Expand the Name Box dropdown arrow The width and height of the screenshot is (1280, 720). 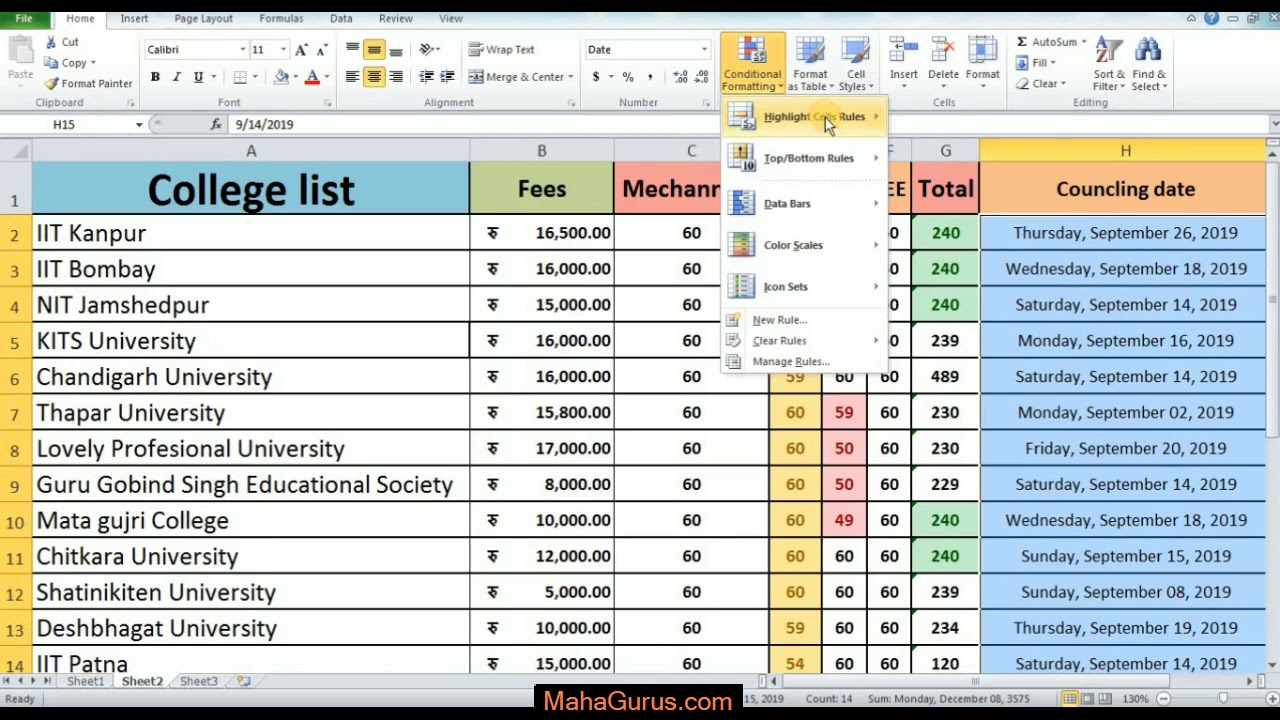tap(139, 124)
